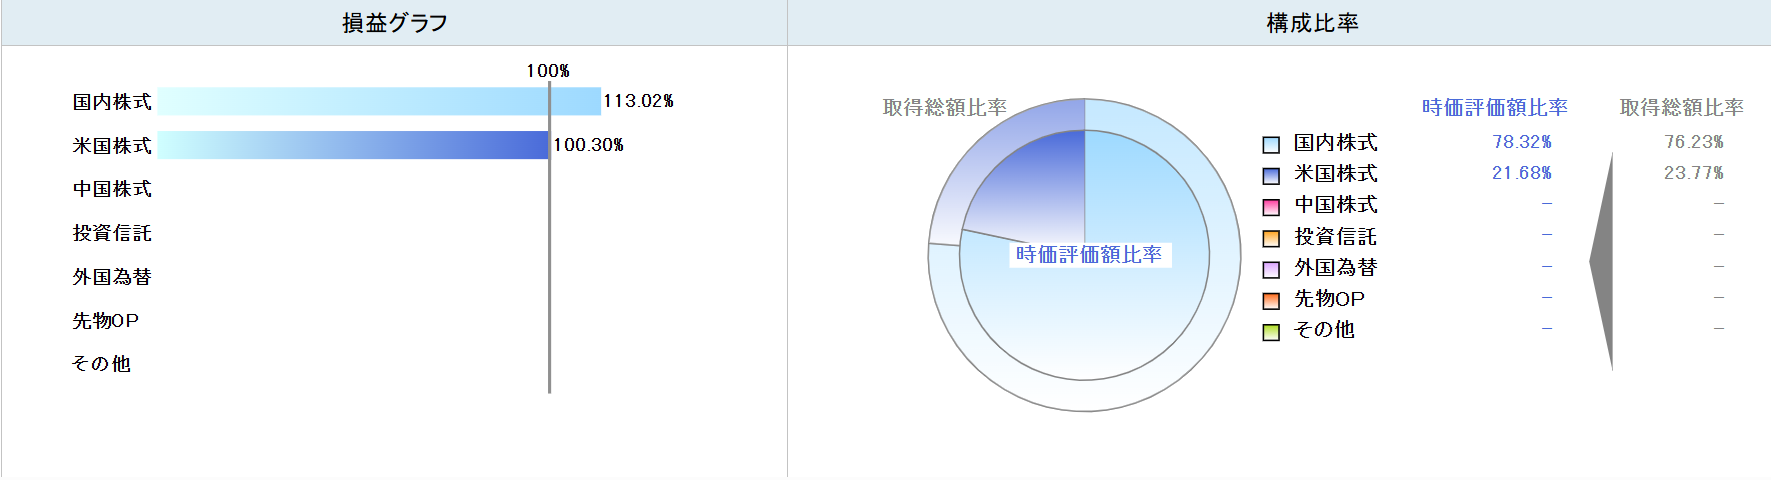The height and width of the screenshot is (480, 1771).
Task: Click the green その他 legend square
Action: (x=1271, y=332)
